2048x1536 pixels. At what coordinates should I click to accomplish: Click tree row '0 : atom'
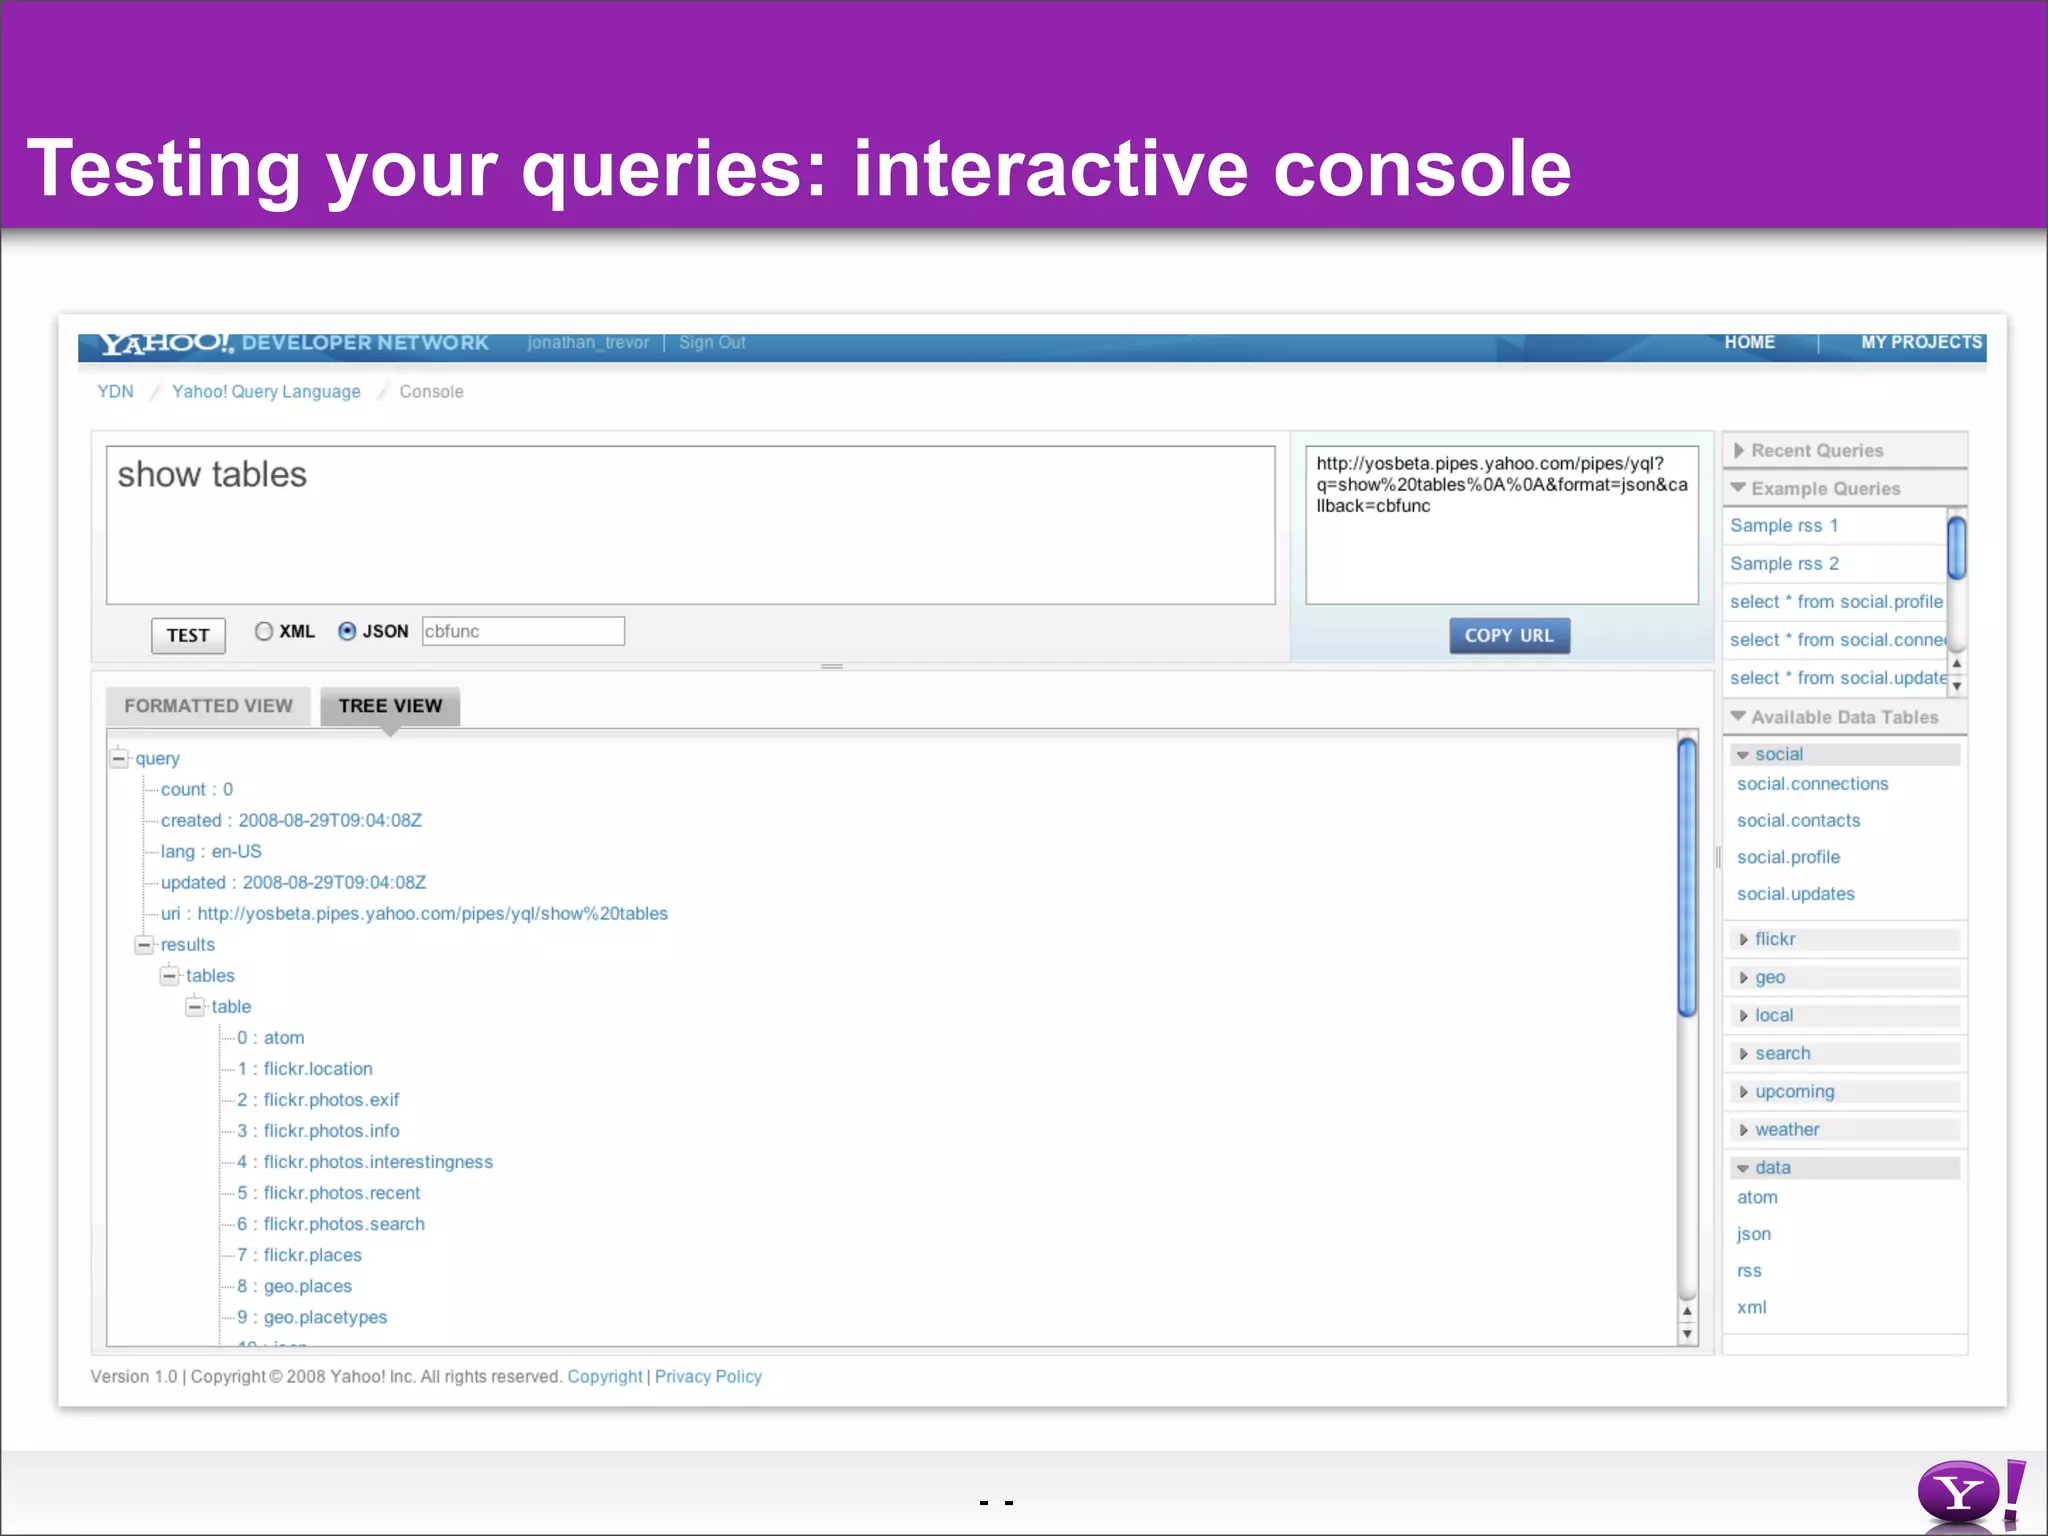[x=270, y=1037]
